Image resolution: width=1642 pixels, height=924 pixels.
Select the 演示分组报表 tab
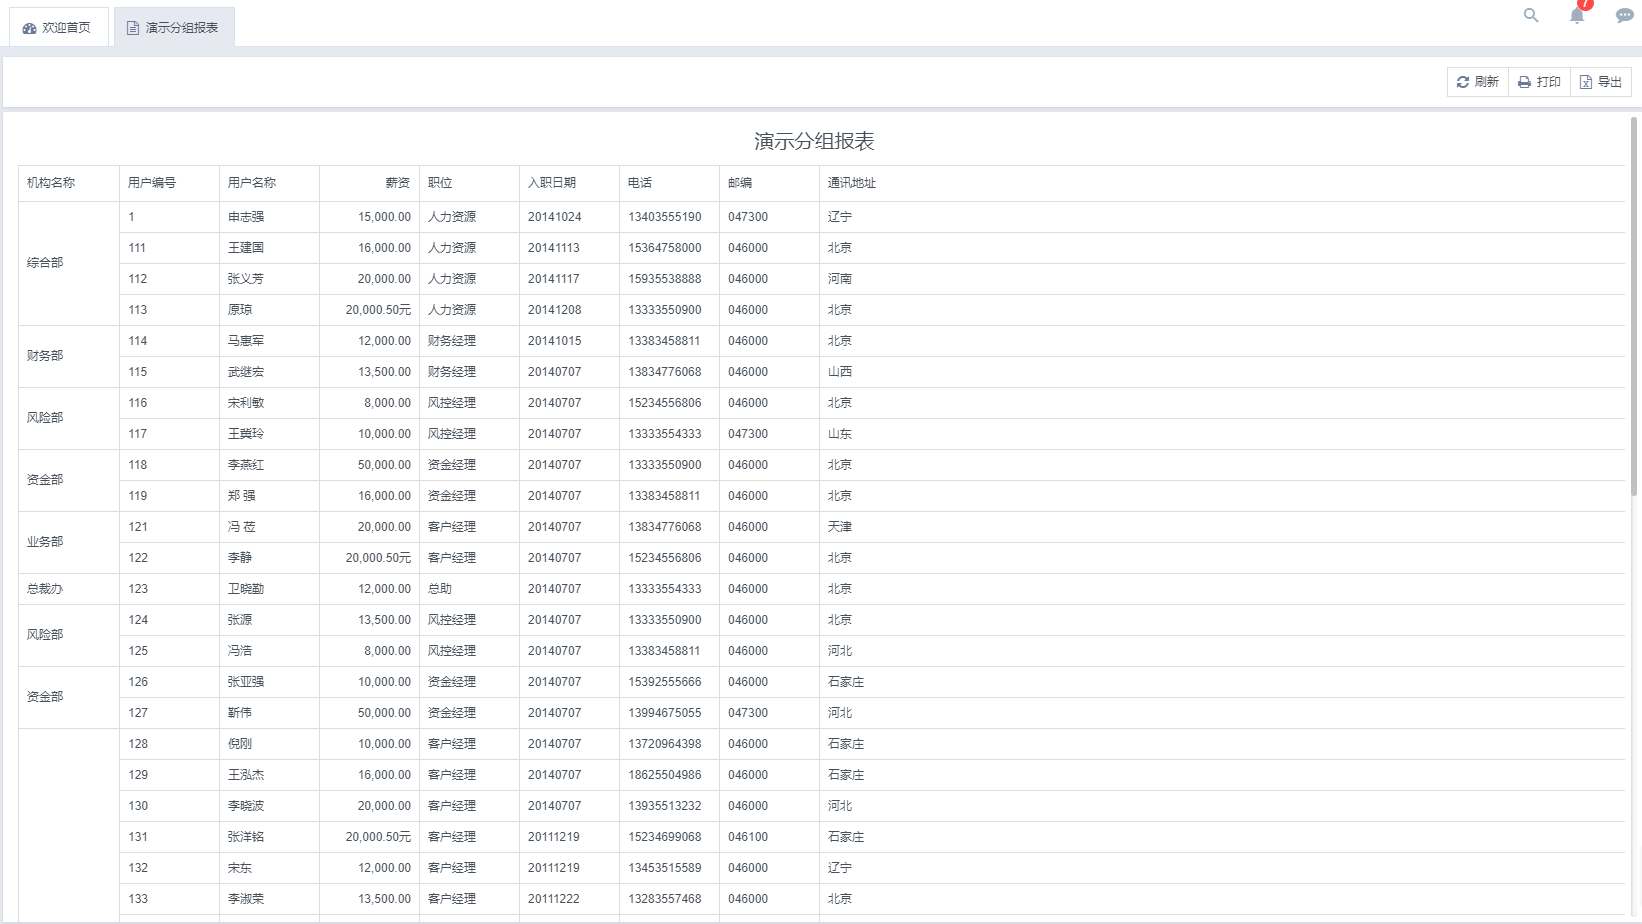pyautogui.click(x=173, y=28)
